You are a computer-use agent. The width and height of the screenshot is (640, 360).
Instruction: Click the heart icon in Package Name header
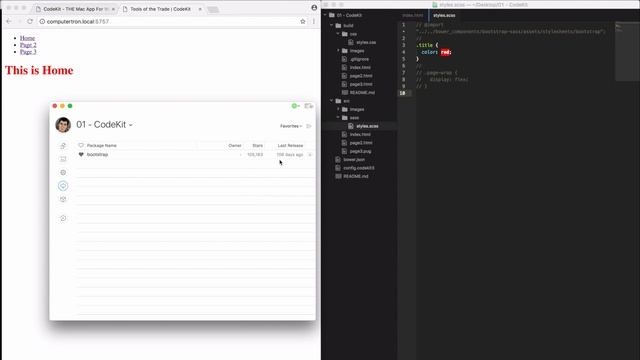pos(81,145)
